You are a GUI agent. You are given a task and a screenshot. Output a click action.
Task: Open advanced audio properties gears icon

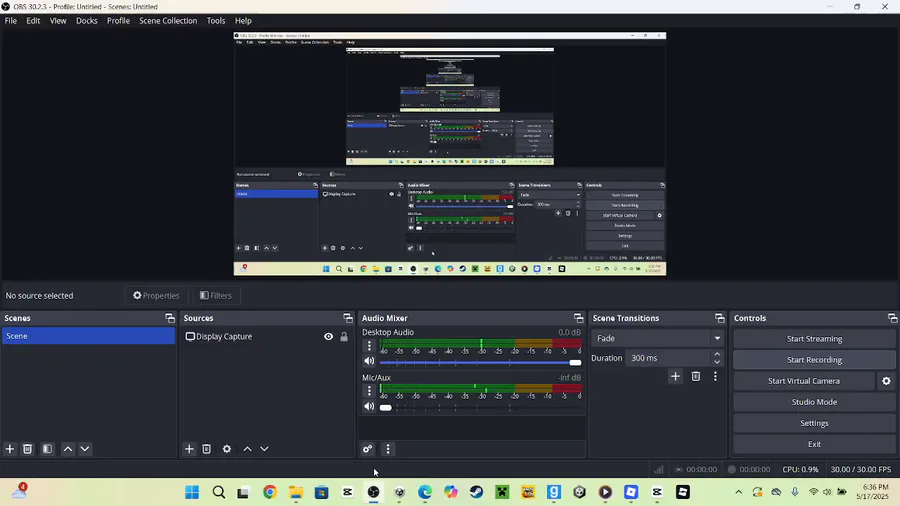click(x=367, y=449)
